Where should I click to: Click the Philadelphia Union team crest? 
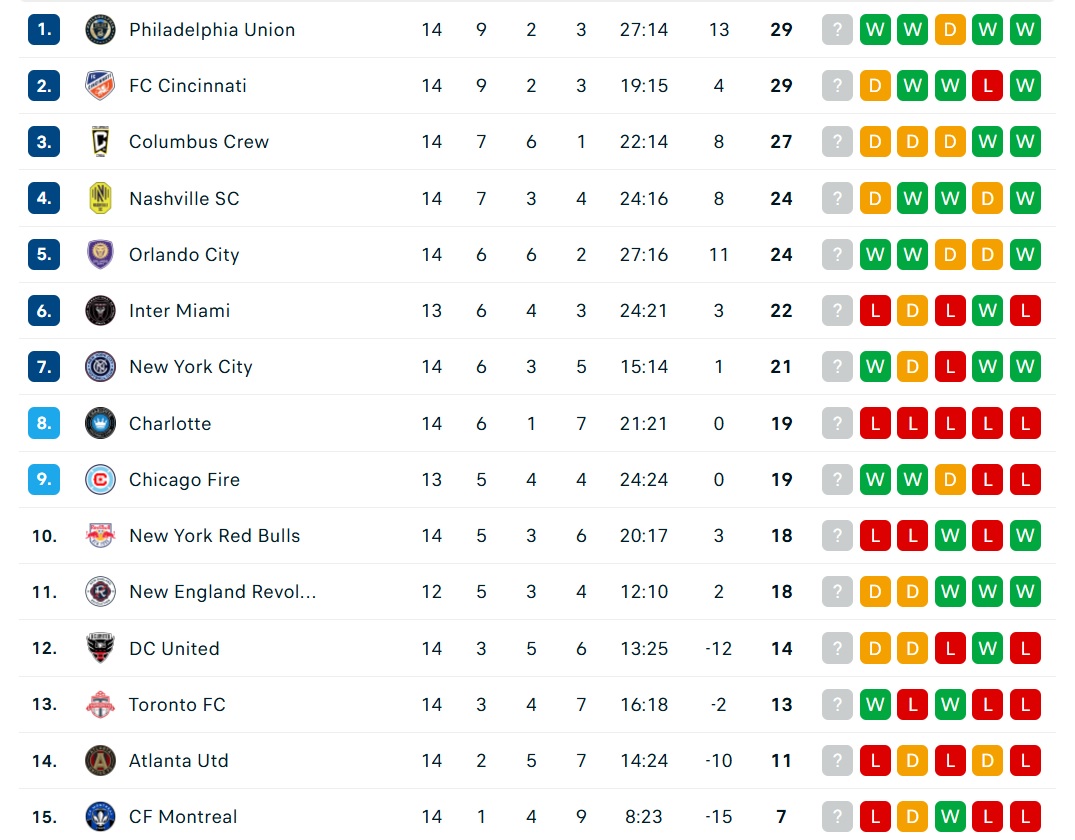[100, 29]
